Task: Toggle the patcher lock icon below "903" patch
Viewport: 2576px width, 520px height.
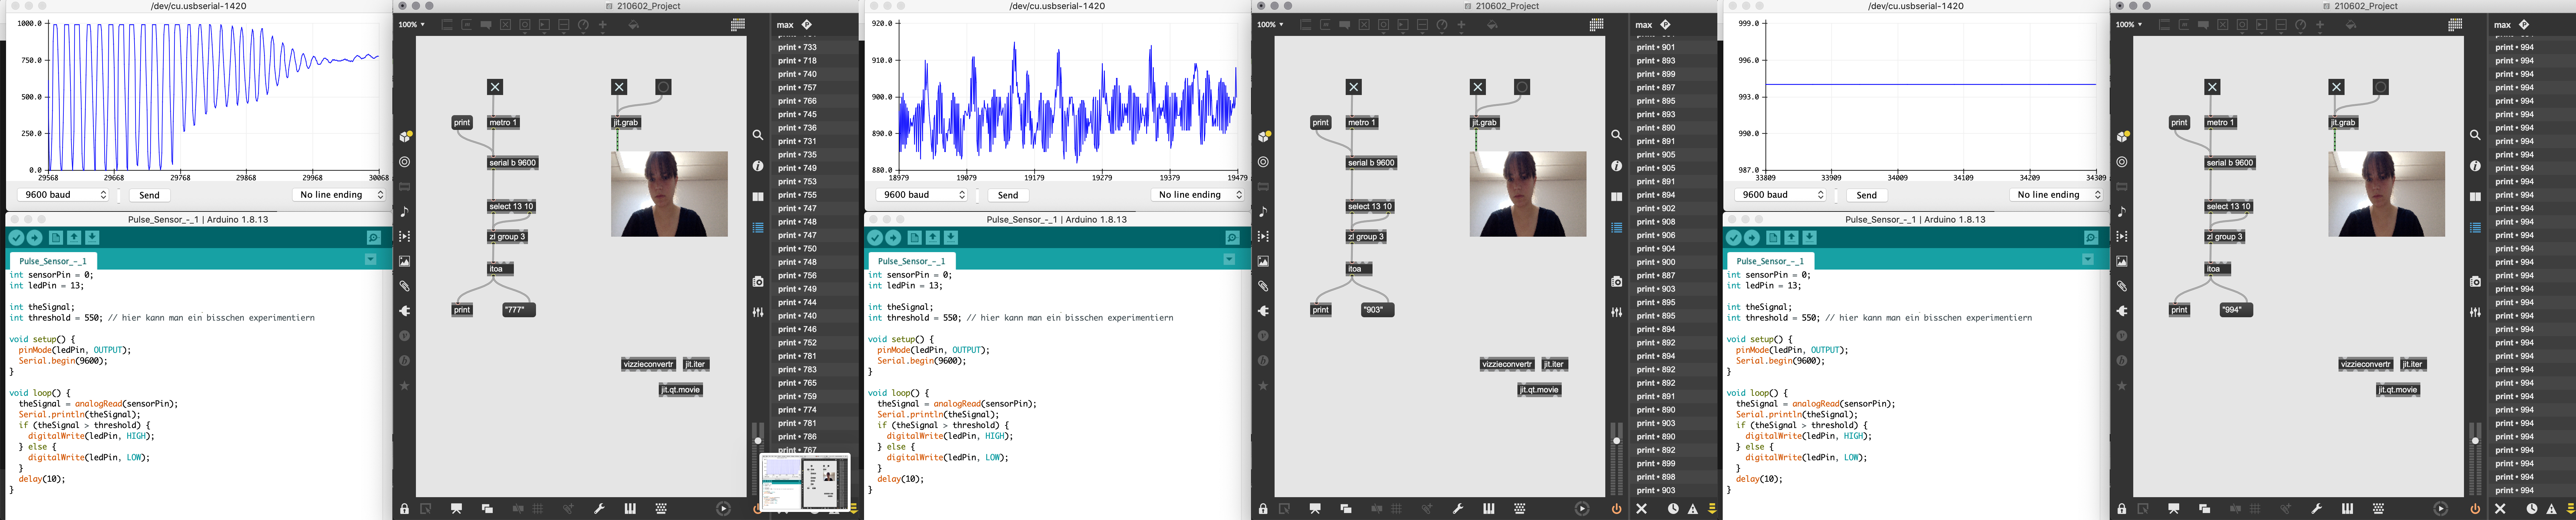Action: [1263, 509]
